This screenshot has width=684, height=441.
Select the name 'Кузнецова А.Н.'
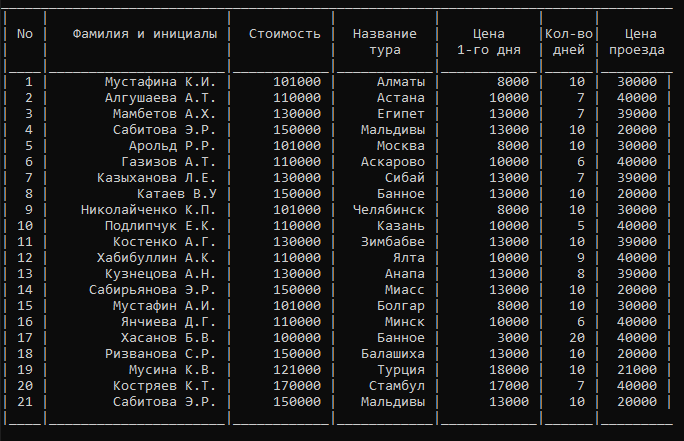(161, 274)
